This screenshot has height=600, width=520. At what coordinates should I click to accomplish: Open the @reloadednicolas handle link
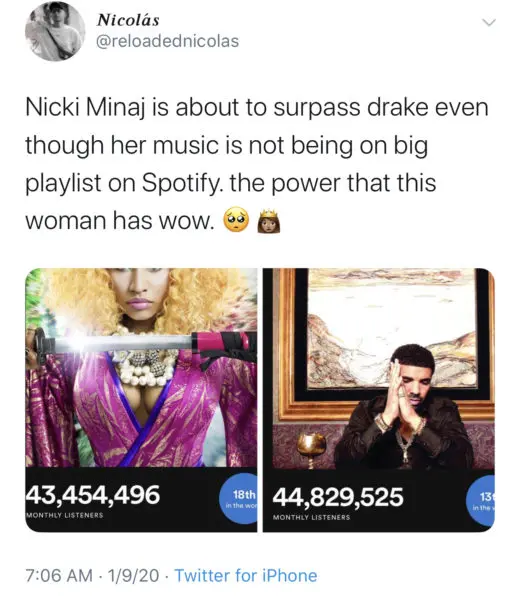coord(168,41)
